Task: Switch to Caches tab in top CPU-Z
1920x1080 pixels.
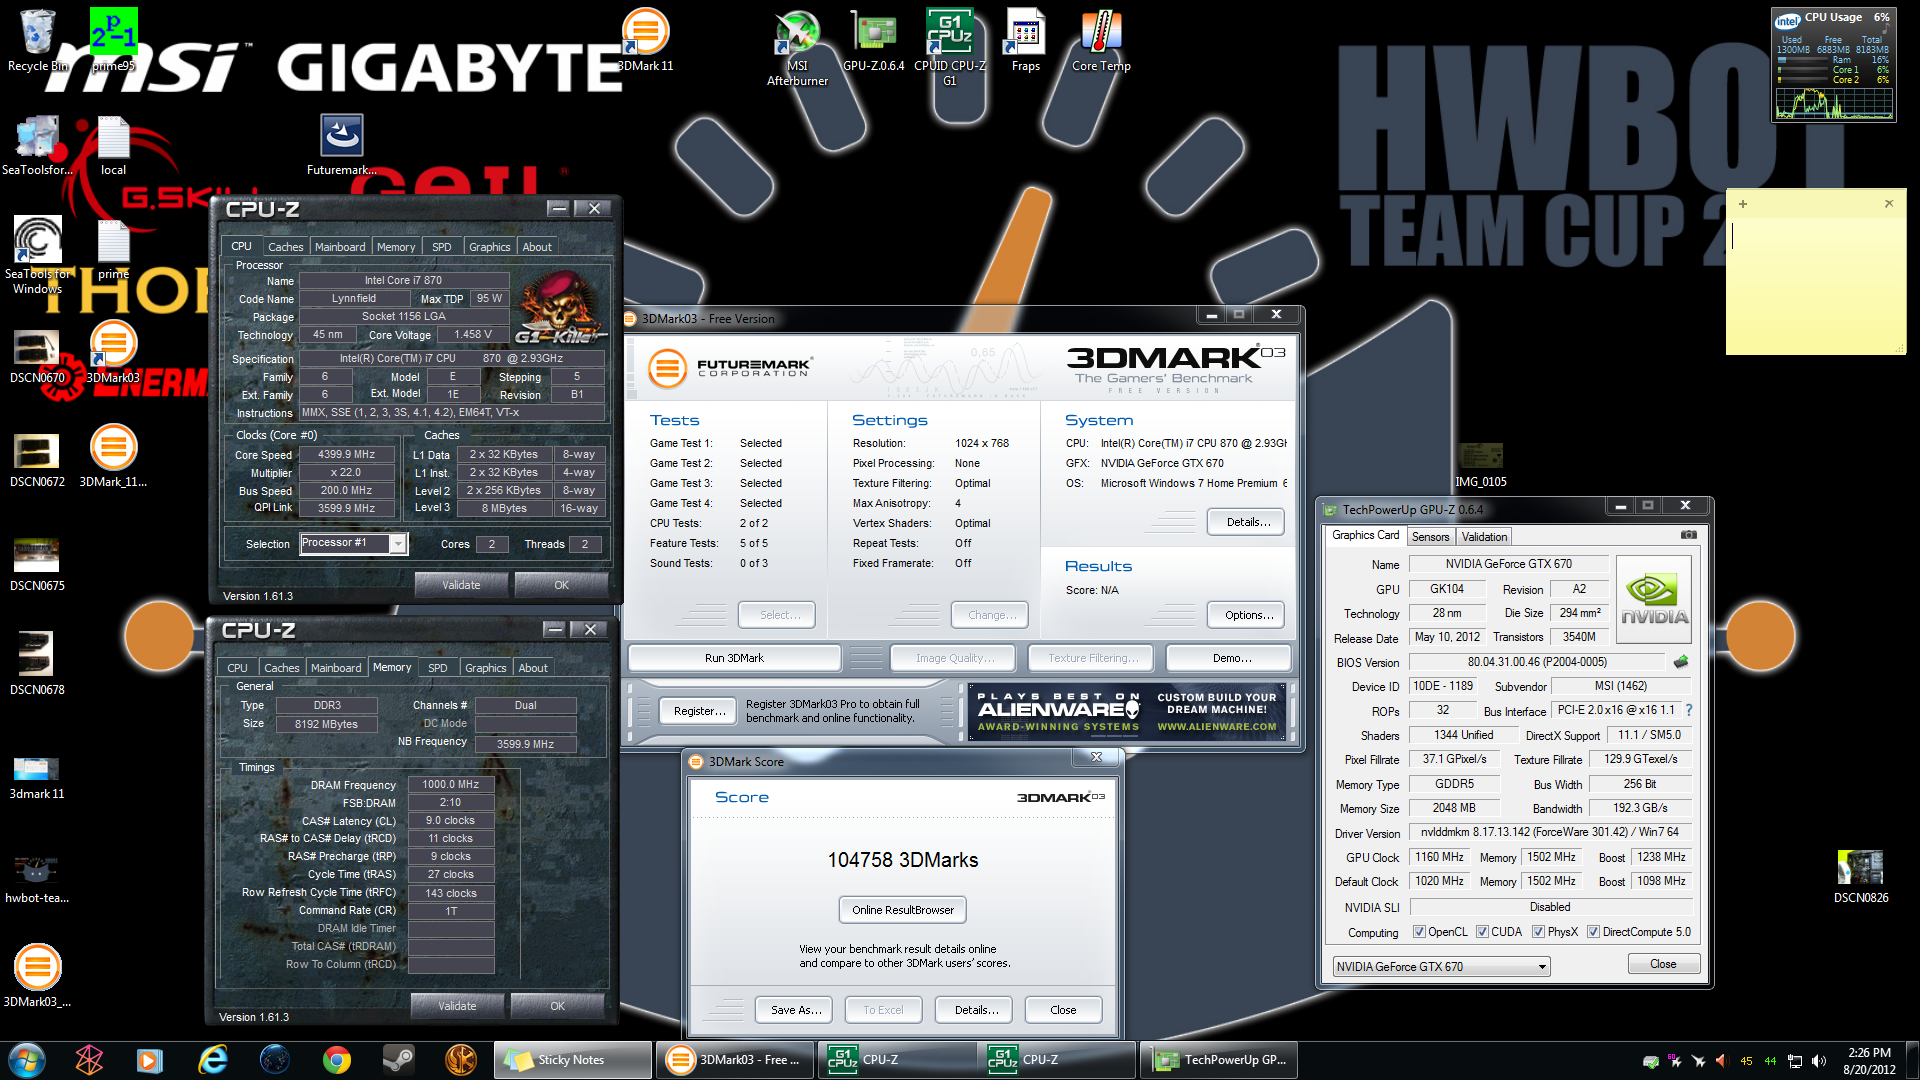Action: [x=285, y=247]
